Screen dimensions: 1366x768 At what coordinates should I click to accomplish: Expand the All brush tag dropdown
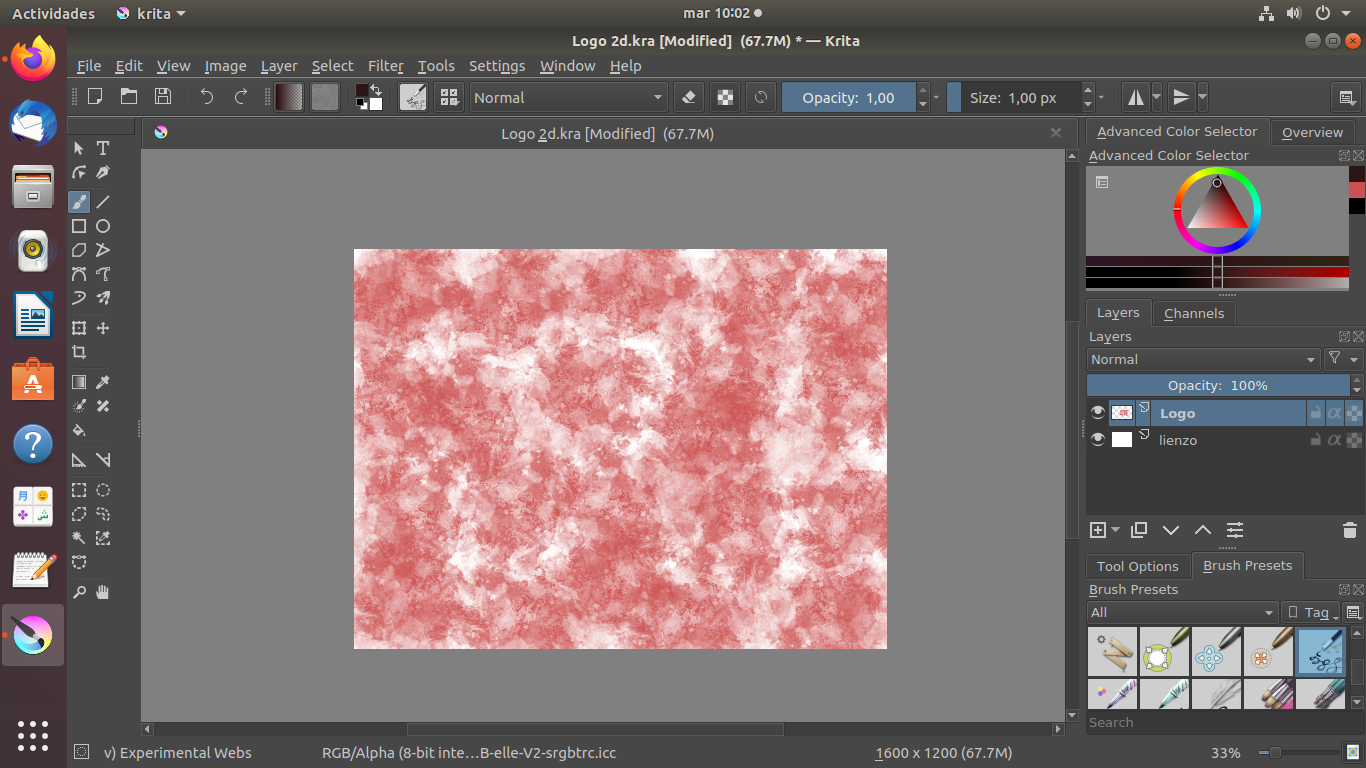(1182, 612)
